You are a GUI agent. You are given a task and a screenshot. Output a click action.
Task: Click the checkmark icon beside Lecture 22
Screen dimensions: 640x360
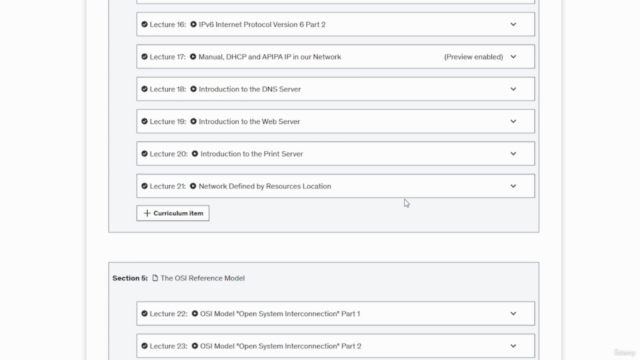[x=144, y=313]
